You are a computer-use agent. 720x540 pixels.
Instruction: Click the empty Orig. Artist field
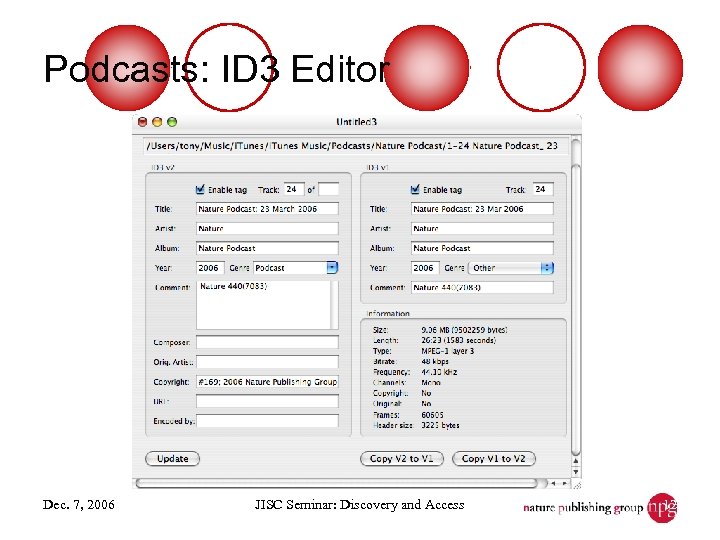point(267,362)
